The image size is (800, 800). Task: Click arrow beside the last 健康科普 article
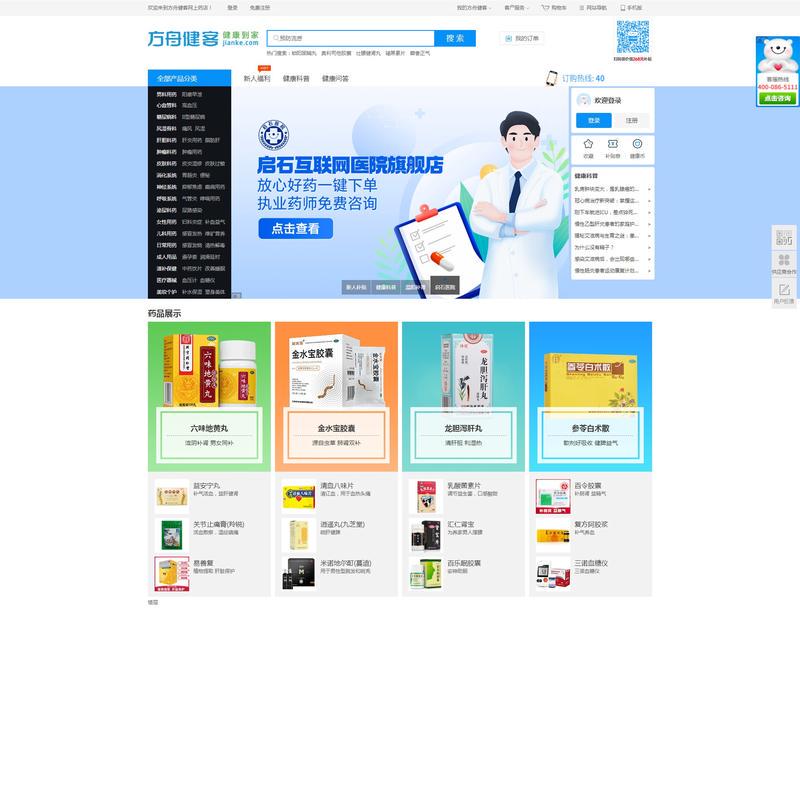(x=649, y=271)
